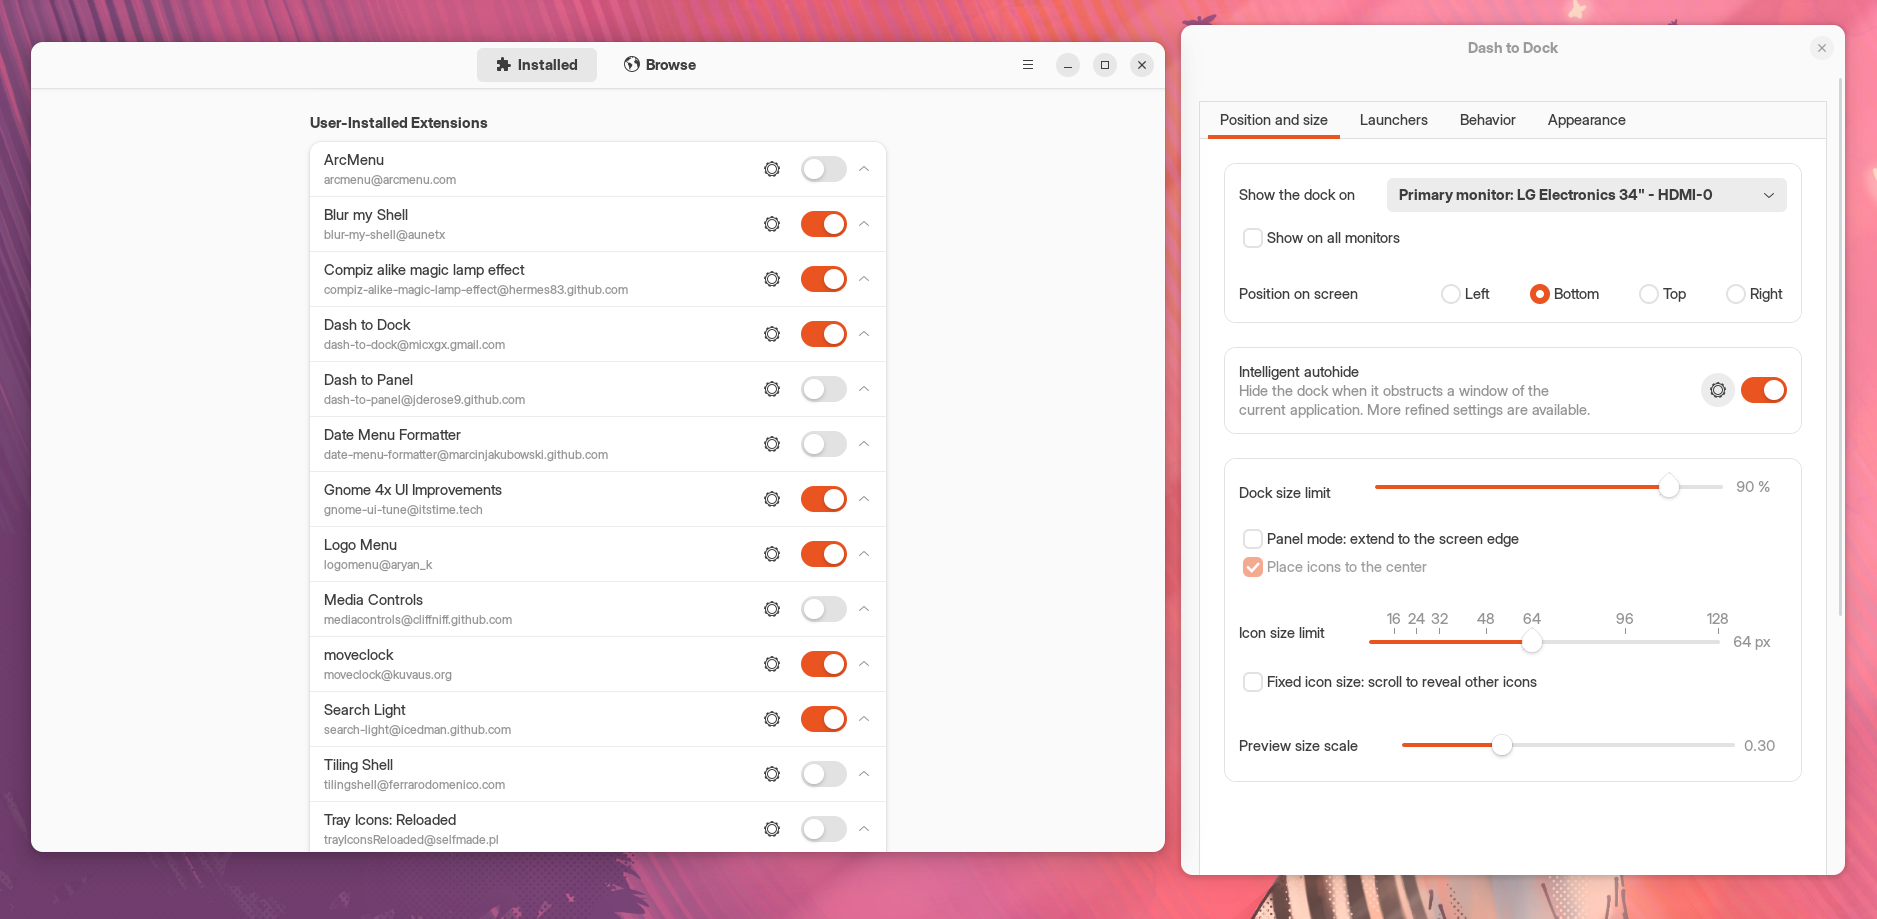Select Top position on screen
The height and width of the screenshot is (919, 1877).
tap(1649, 294)
